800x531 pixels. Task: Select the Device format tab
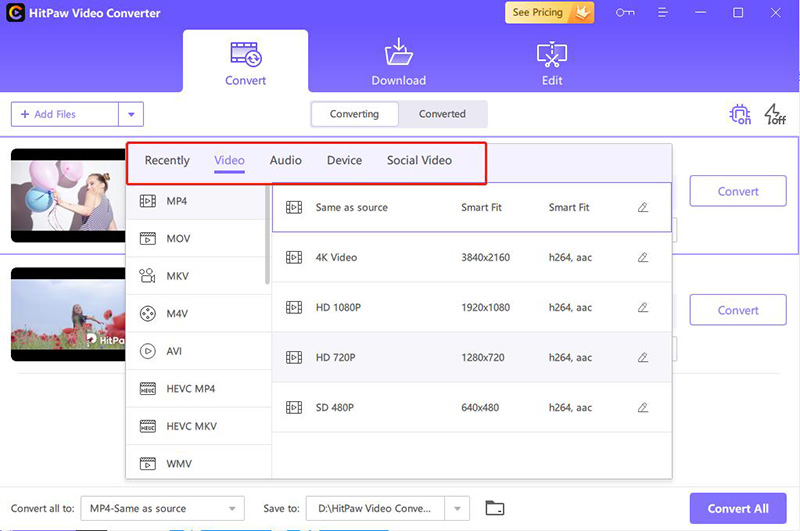[x=344, y=160]
